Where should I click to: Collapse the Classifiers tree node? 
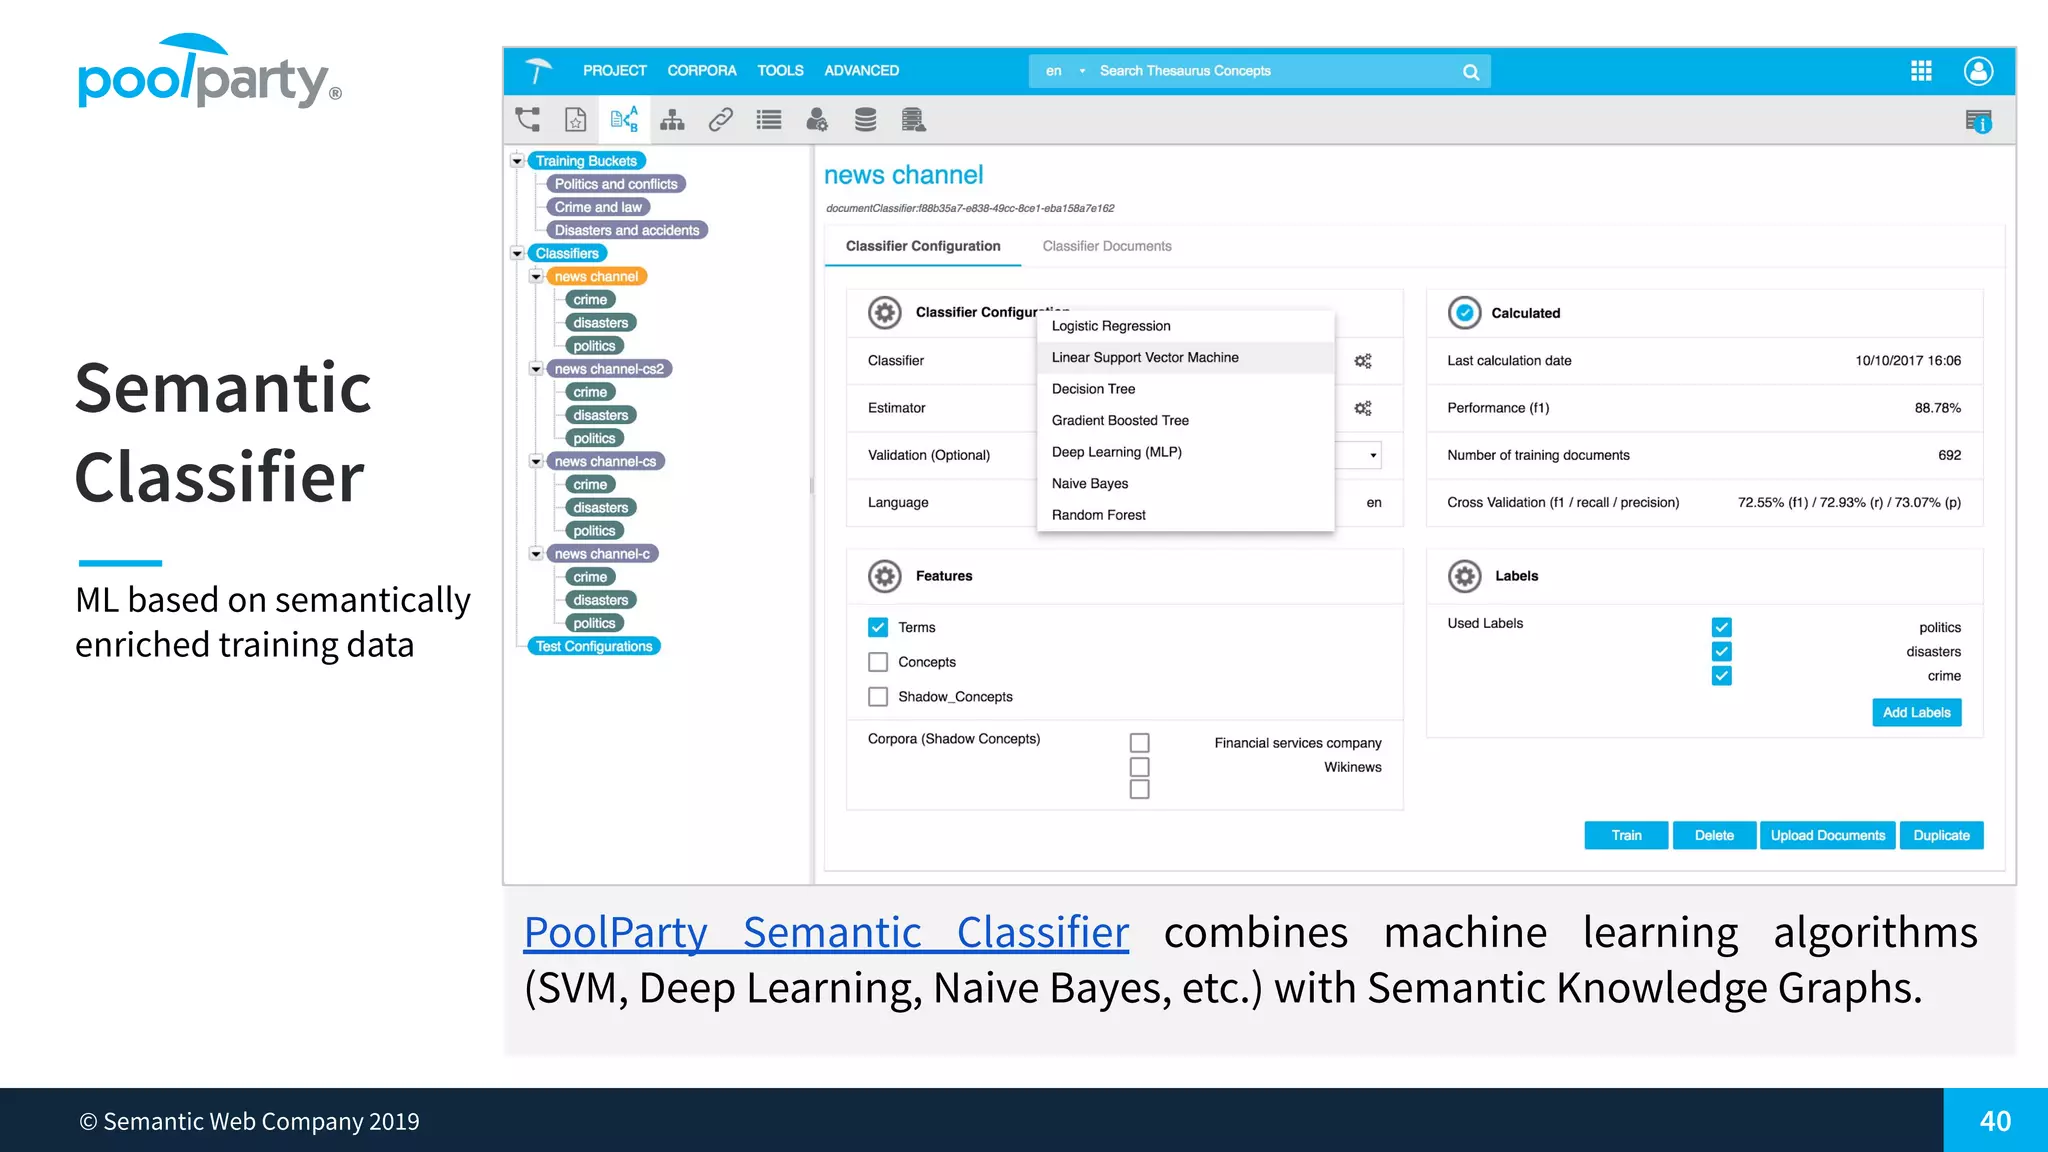[517, 254]
